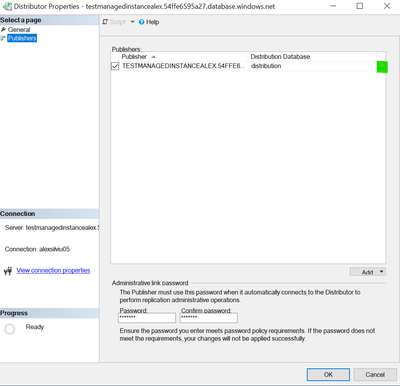Click the Script toolbar icon

click(105, 22)
